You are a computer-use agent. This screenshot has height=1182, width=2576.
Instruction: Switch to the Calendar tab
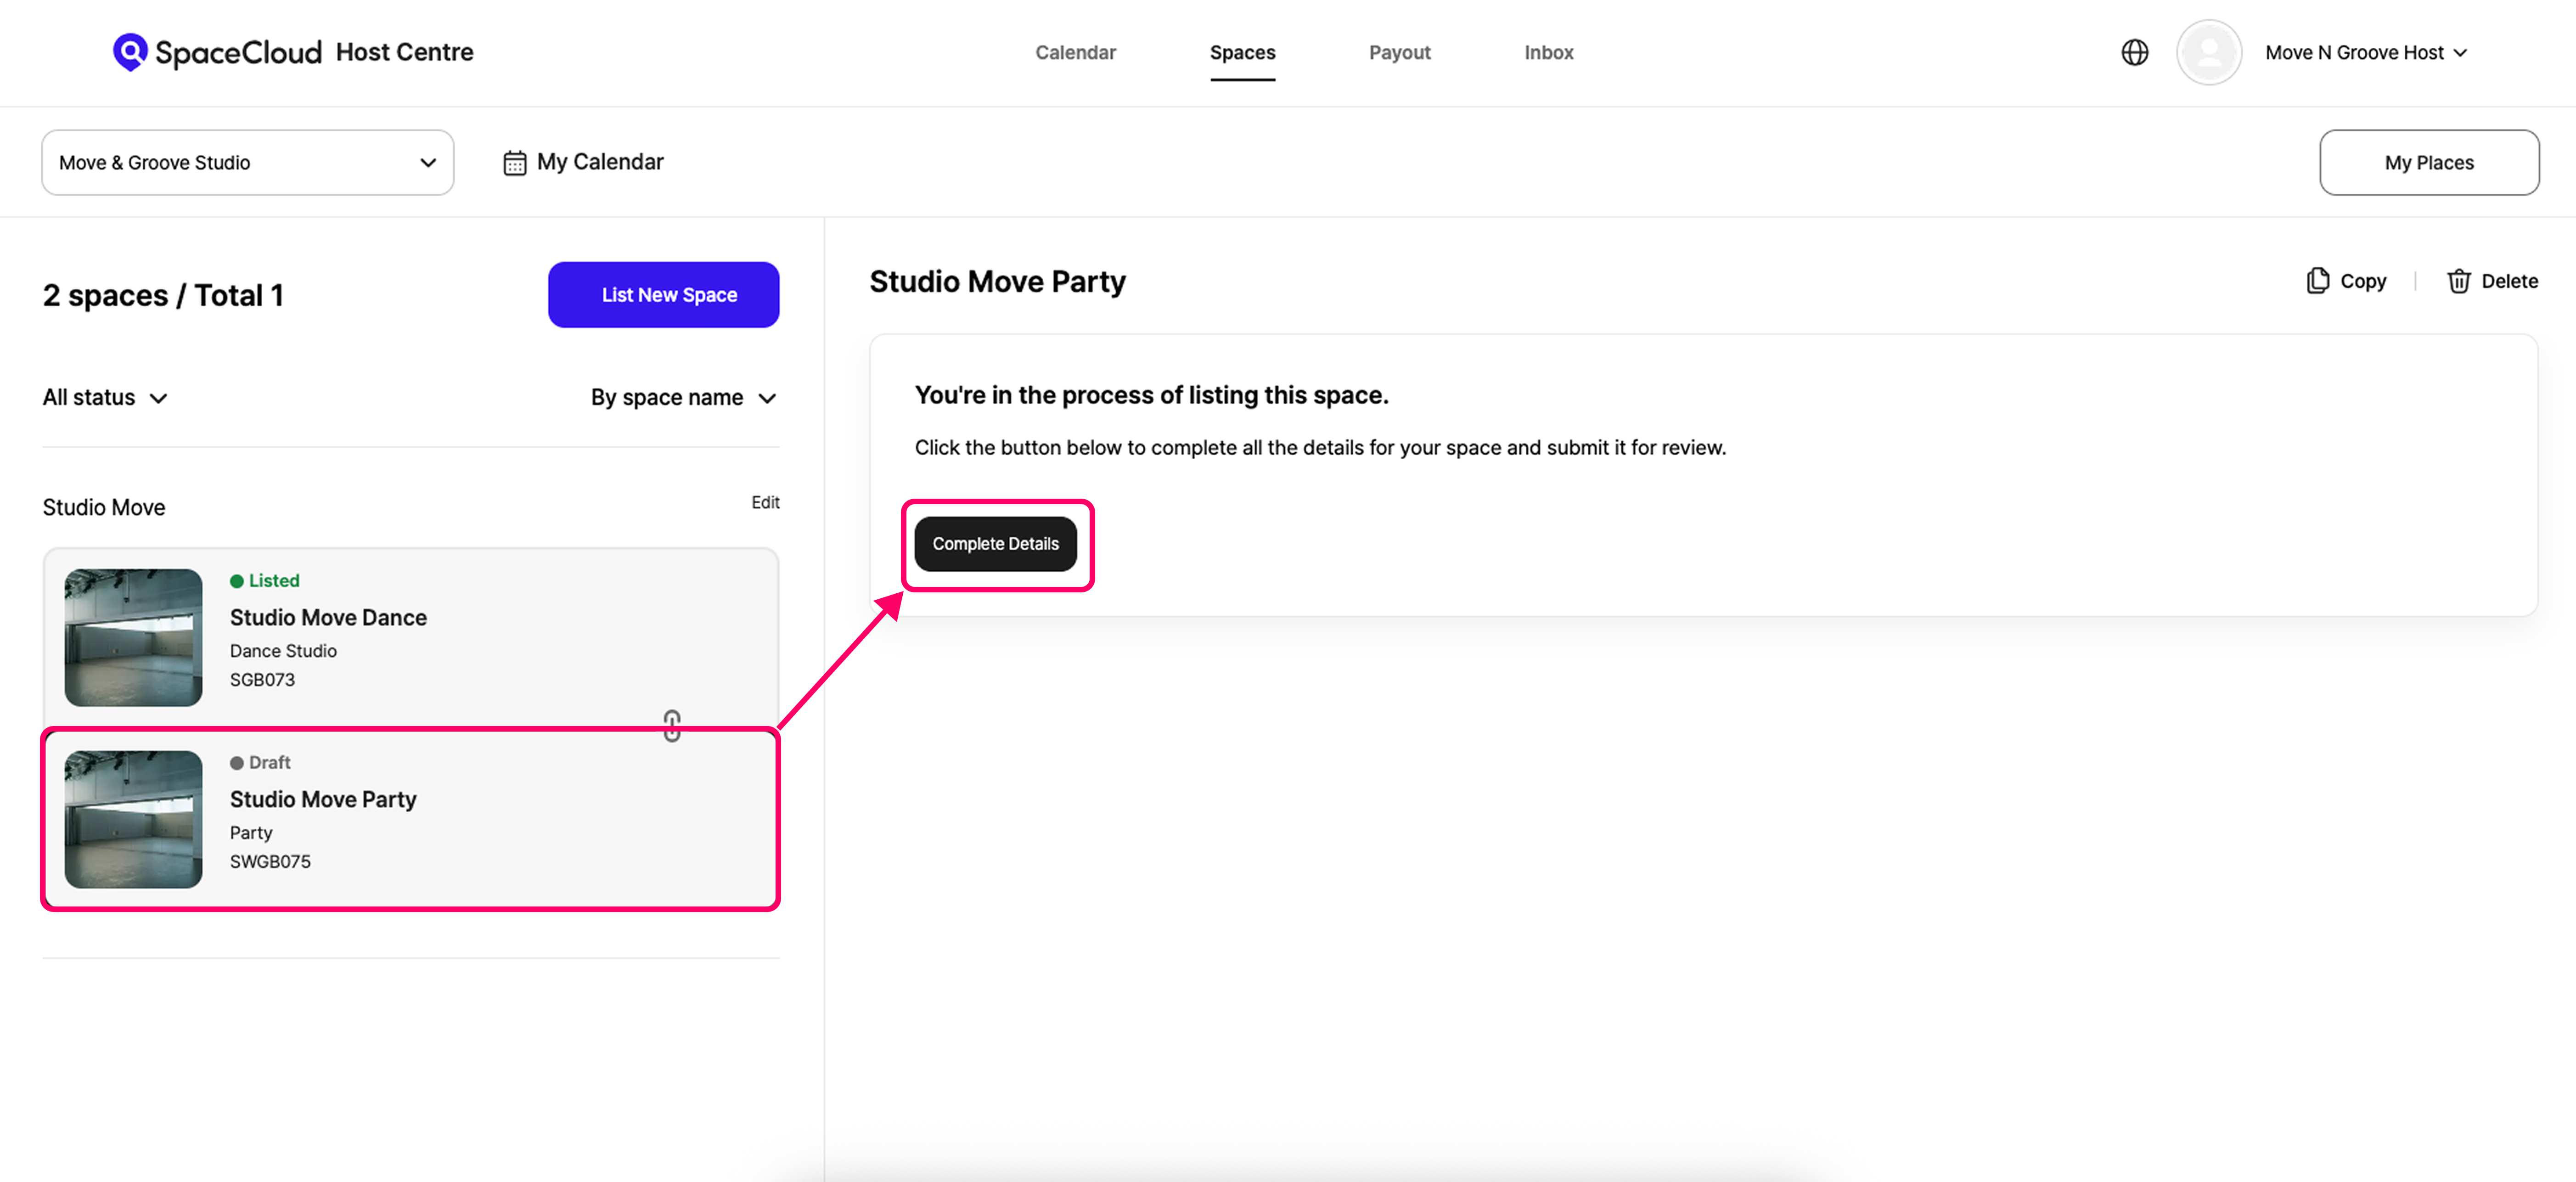[1075, 52]
